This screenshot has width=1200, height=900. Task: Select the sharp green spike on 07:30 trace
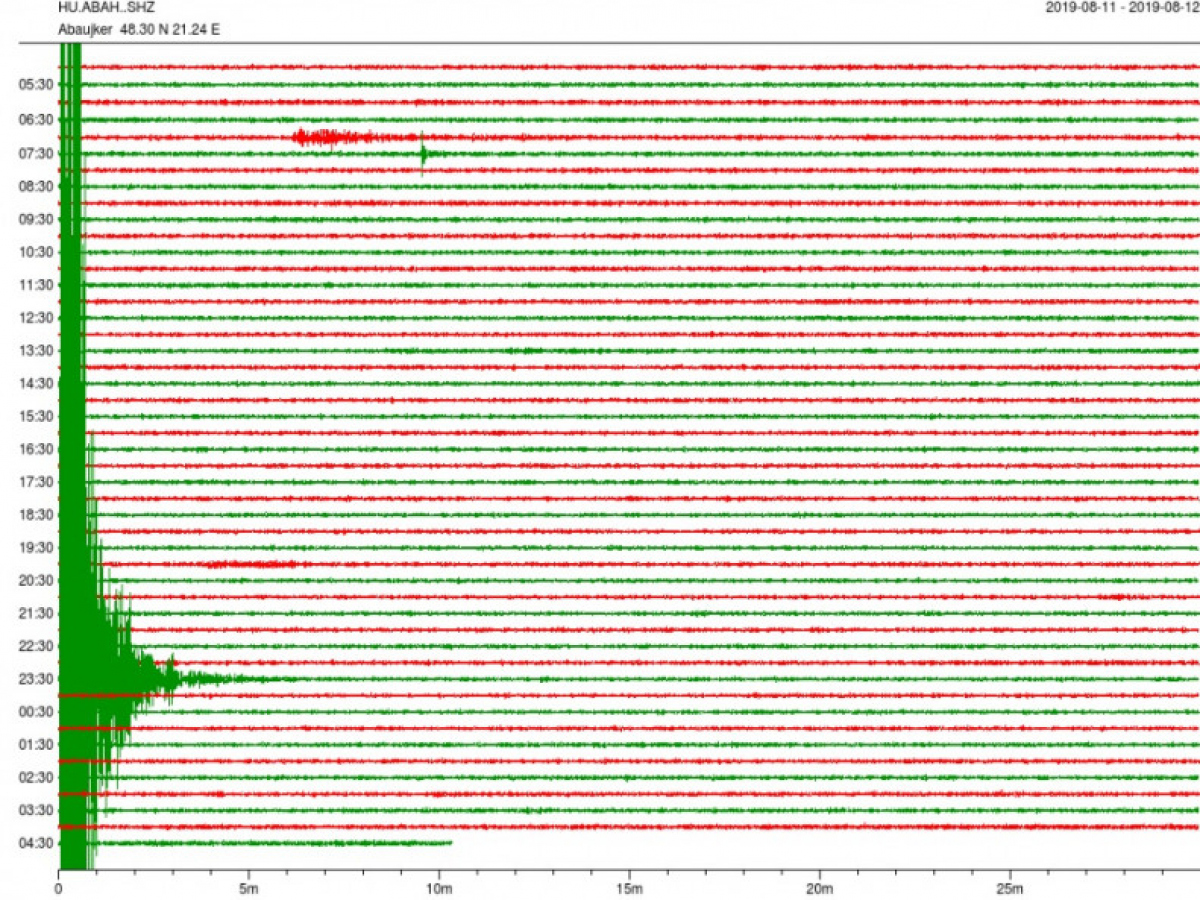tap(423, 154)
